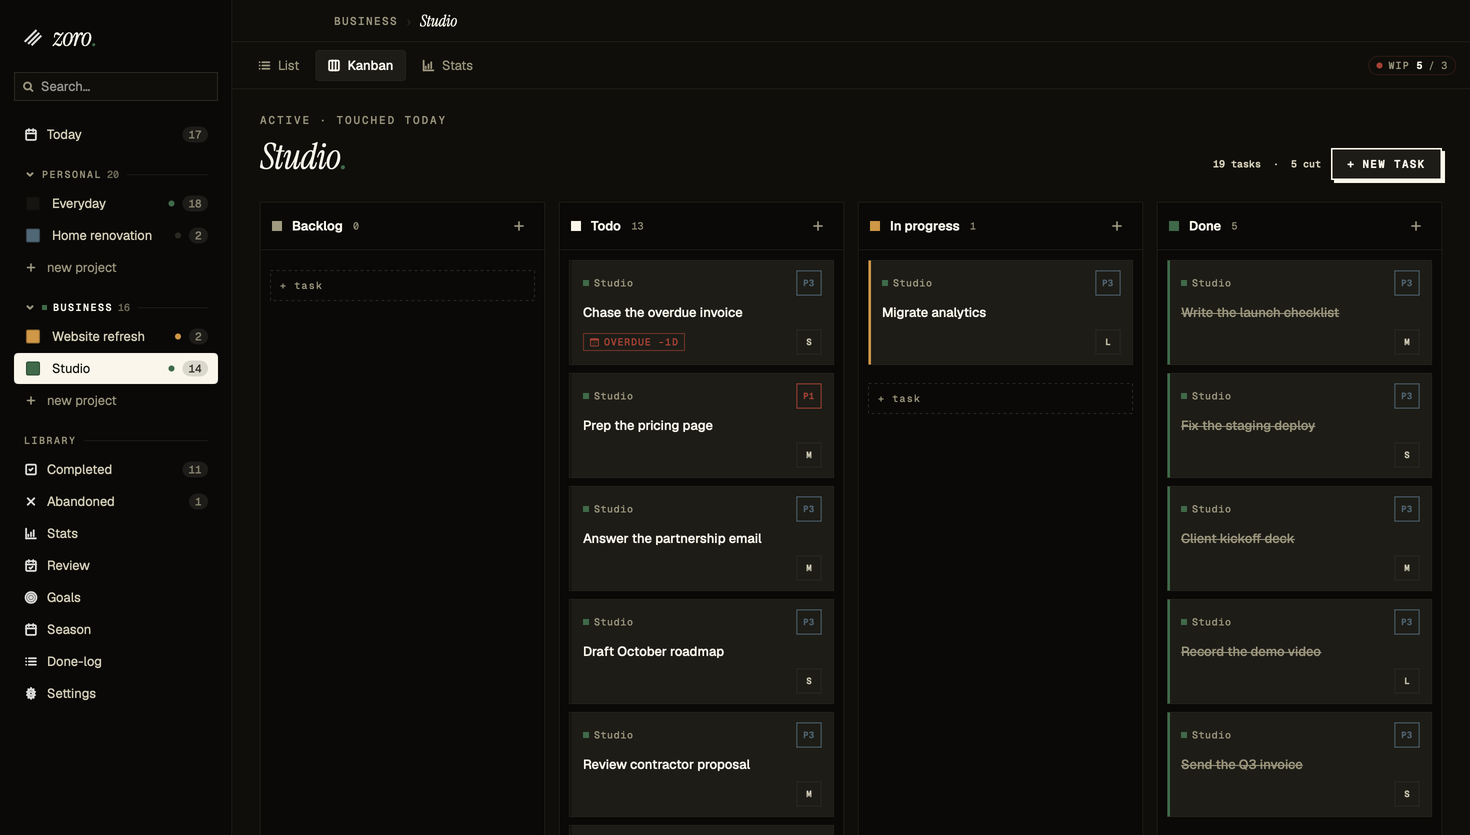Click the OVERDUE -1D tag
This screenshot has width=1470, height=835.
click(x=634, y=342)
